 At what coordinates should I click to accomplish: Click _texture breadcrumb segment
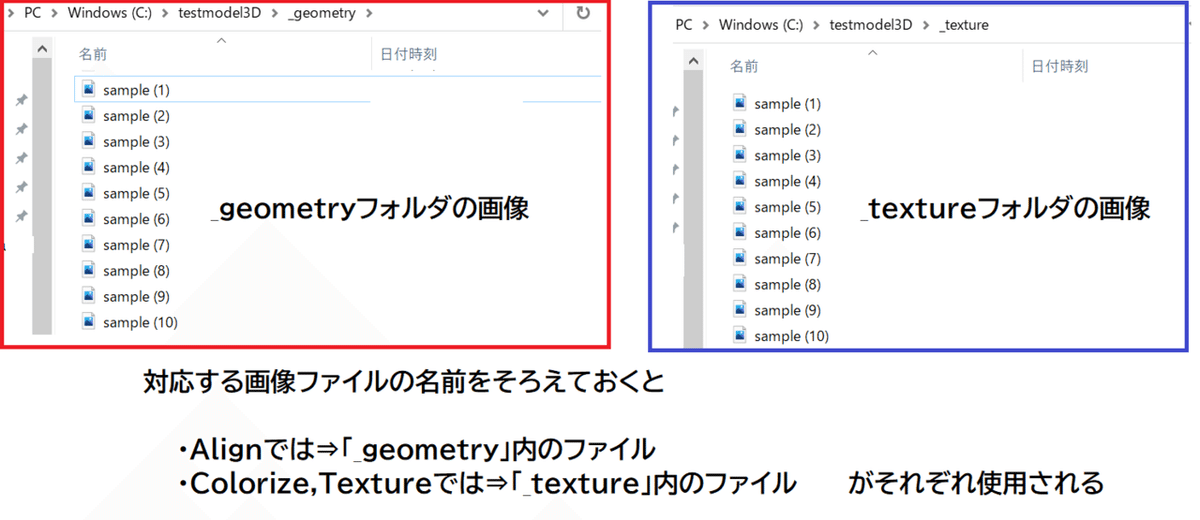coord(964,25)
